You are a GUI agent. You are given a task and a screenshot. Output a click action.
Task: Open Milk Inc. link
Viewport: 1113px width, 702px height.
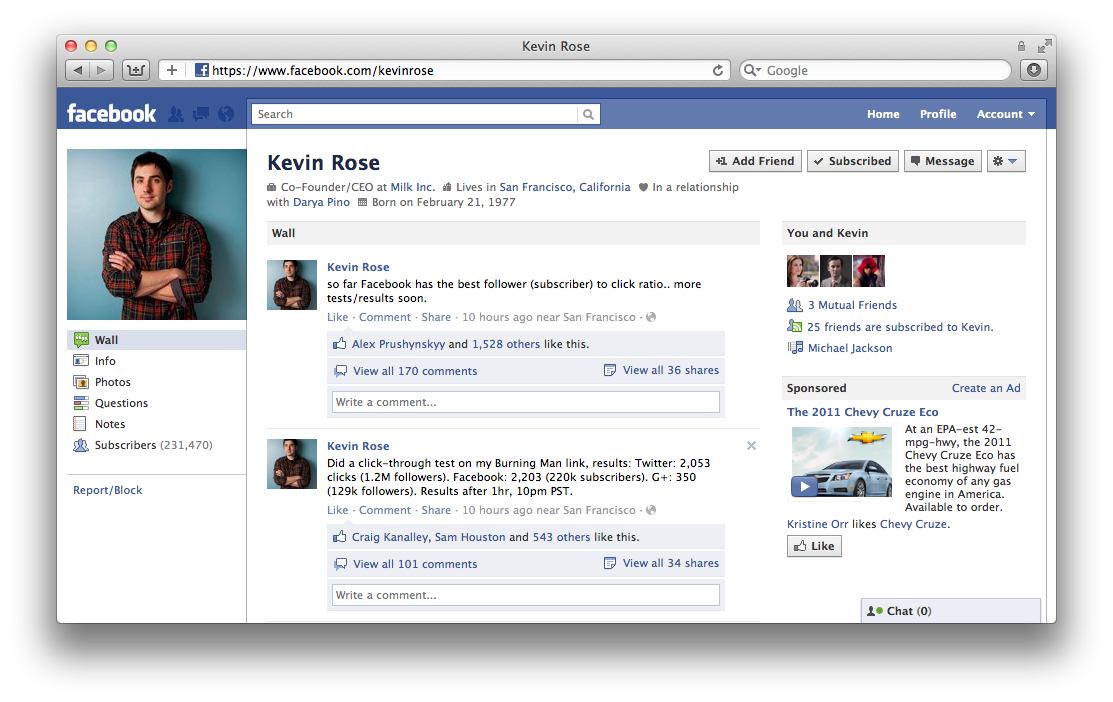tap(412, 187)
